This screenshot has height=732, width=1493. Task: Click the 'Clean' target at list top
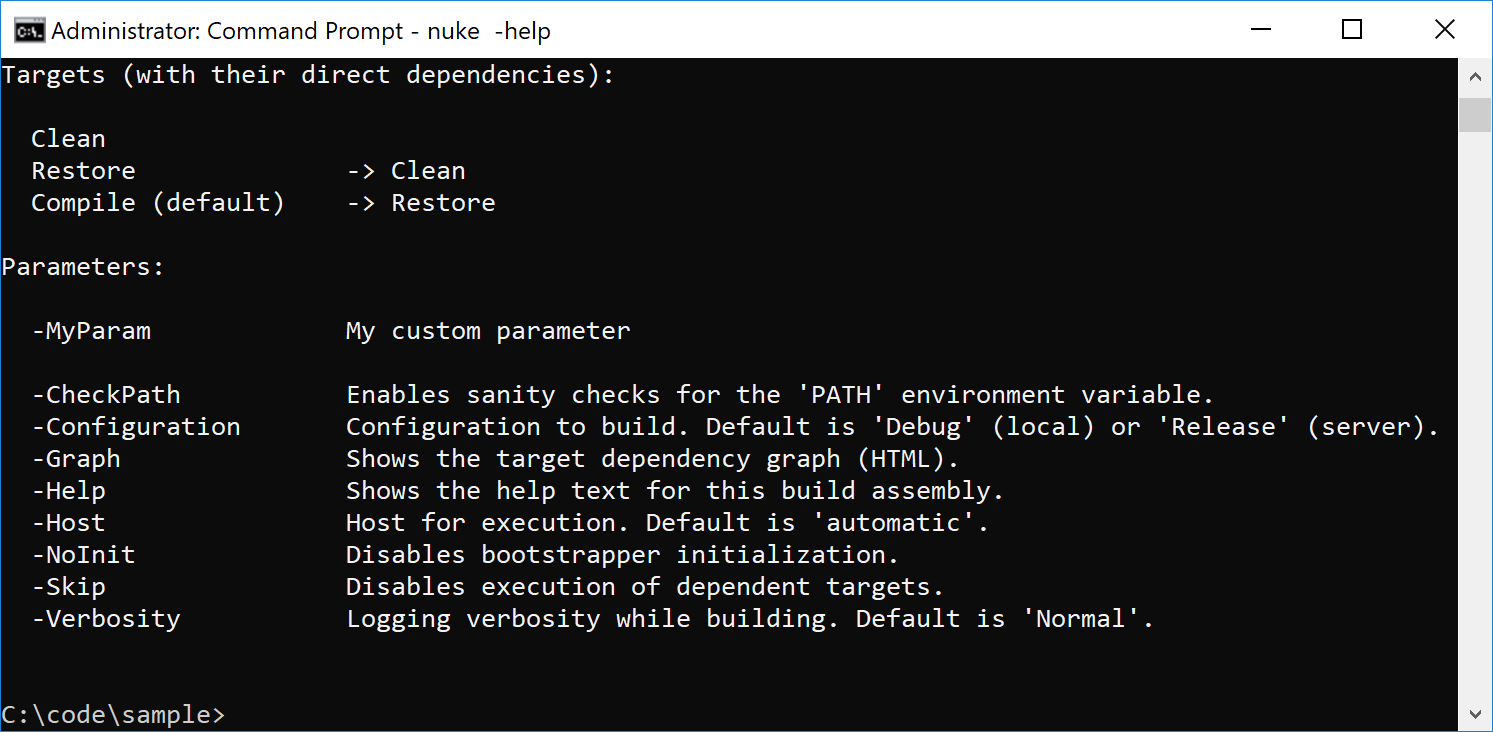68,139
